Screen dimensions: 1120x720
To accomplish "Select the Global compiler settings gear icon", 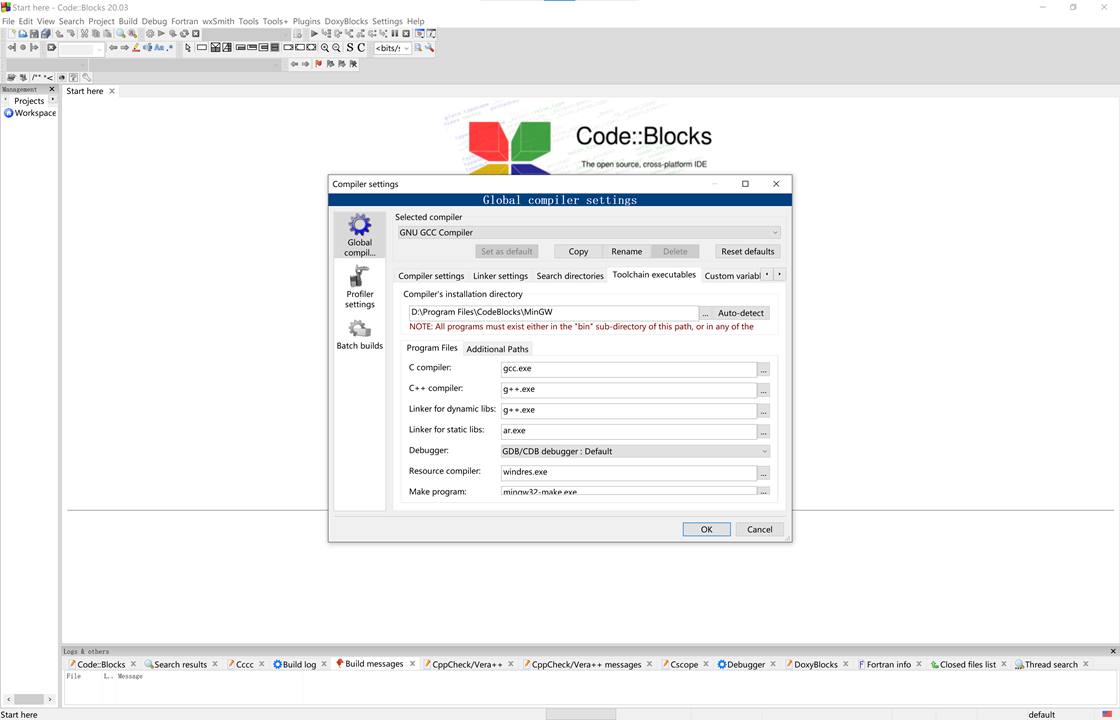I will 359,235.
